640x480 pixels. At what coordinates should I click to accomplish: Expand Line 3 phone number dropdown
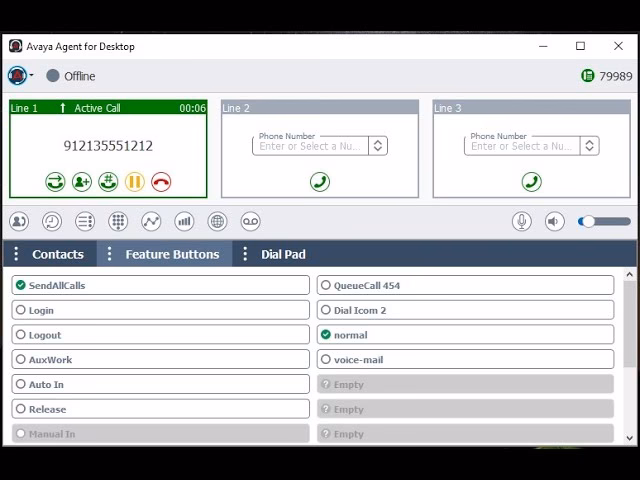click(x=589, y=146)
